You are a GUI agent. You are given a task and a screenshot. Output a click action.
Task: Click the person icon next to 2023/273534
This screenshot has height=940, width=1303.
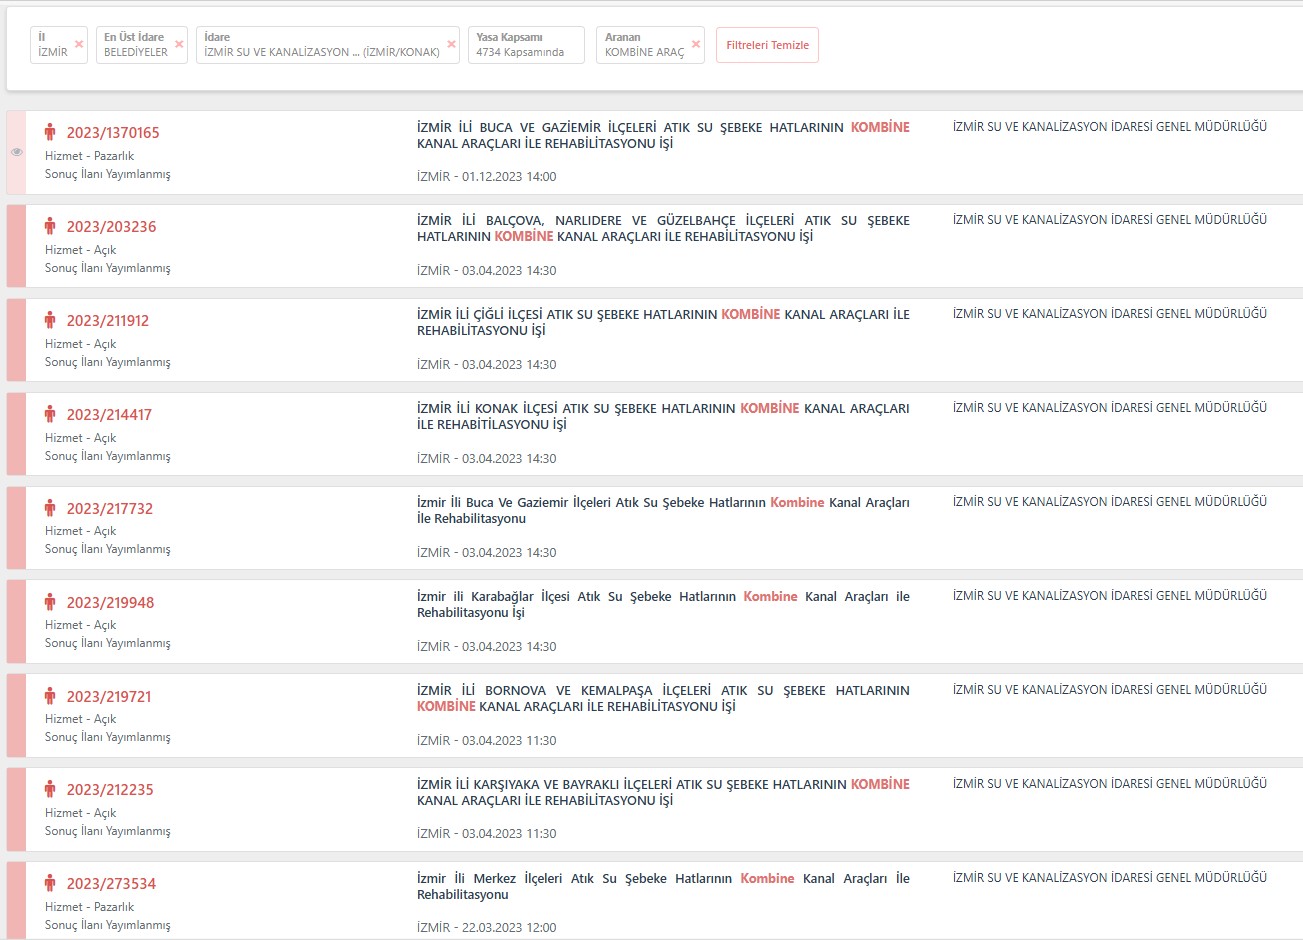point(50,883)
